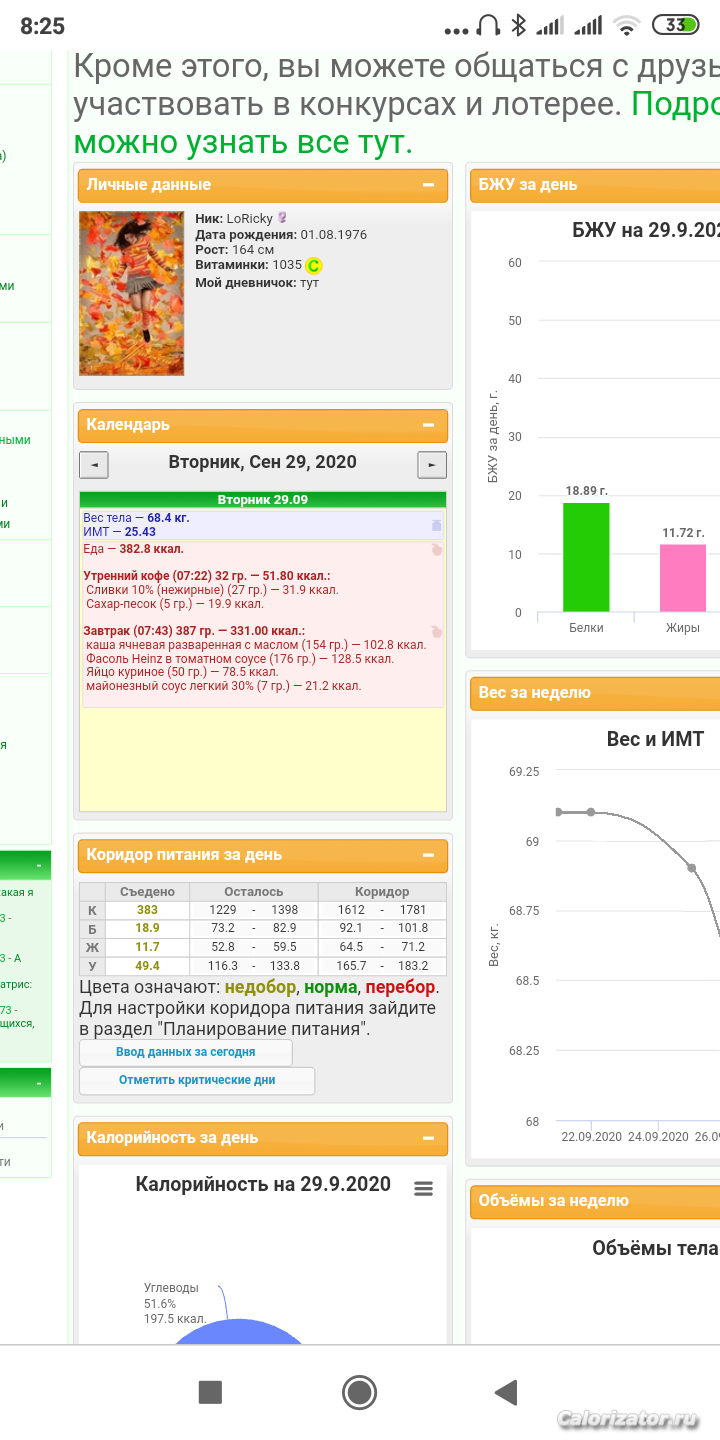Viewport: 720px width, 1440px height.
Task: Collapse the Календарь panel
Action: (x=428, y=425)
